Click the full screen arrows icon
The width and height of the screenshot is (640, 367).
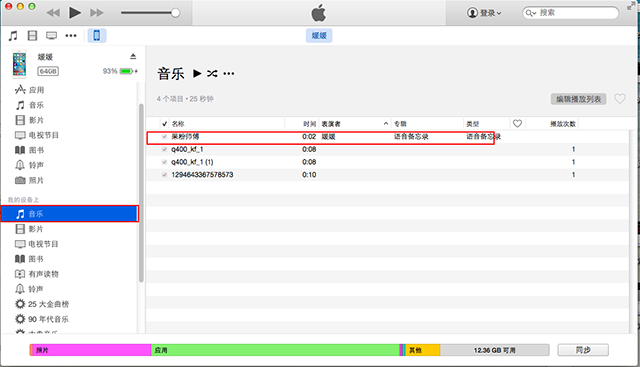[x=631, y=5]
